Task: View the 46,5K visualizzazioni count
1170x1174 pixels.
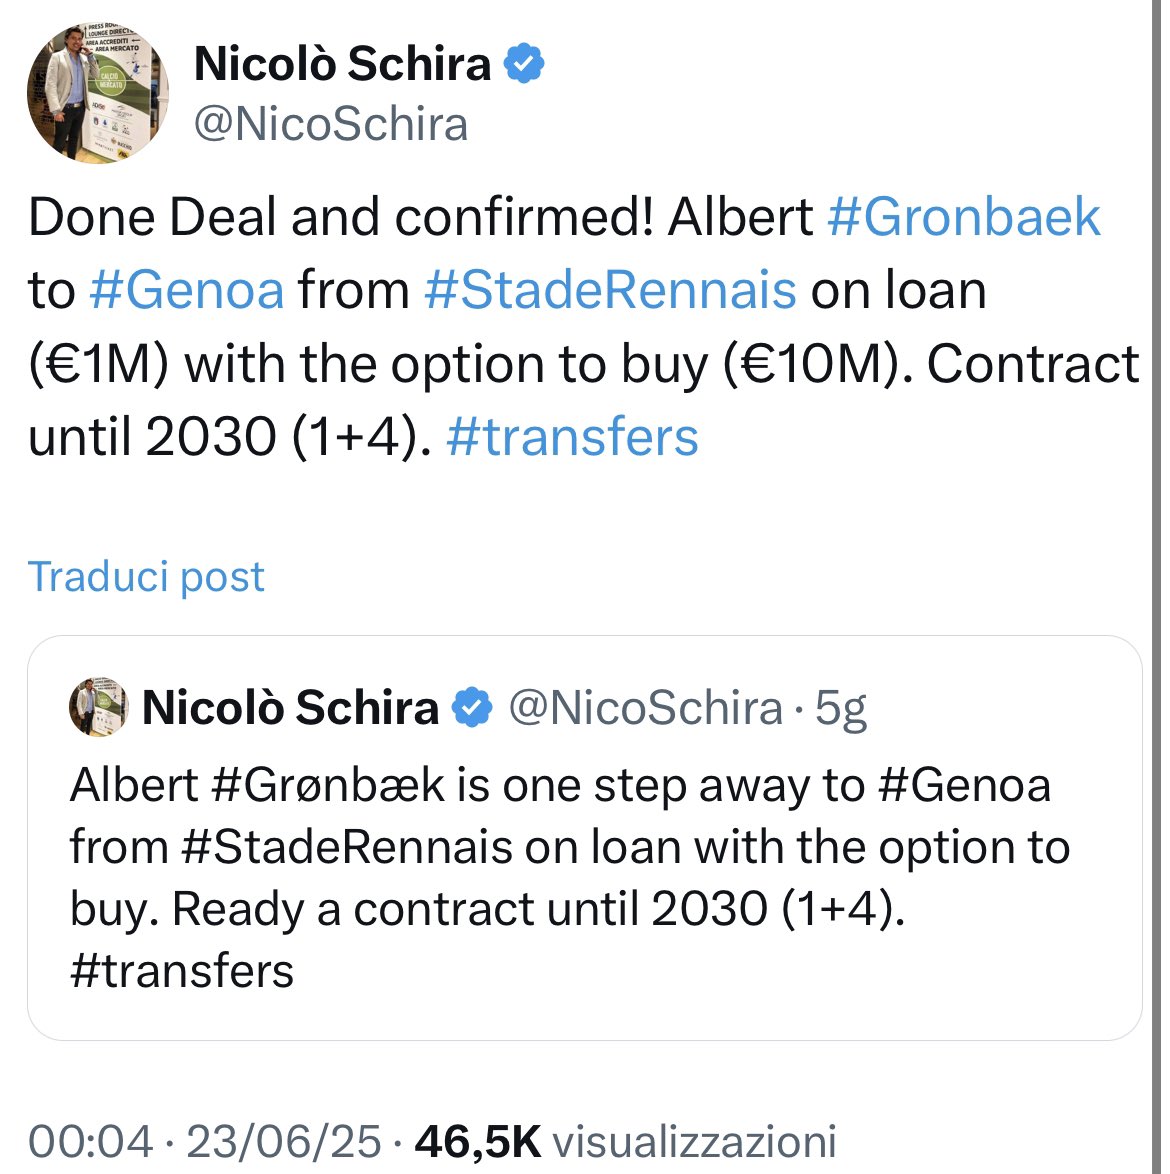Action: click(626, 1142)
